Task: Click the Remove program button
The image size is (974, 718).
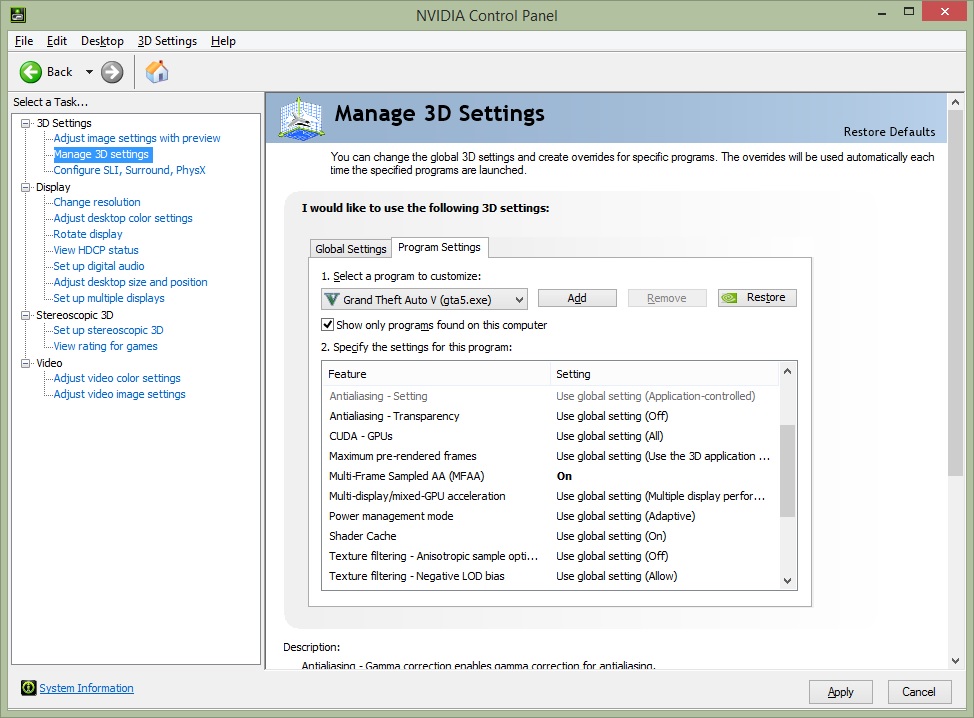Action: (x=667, y=298)
